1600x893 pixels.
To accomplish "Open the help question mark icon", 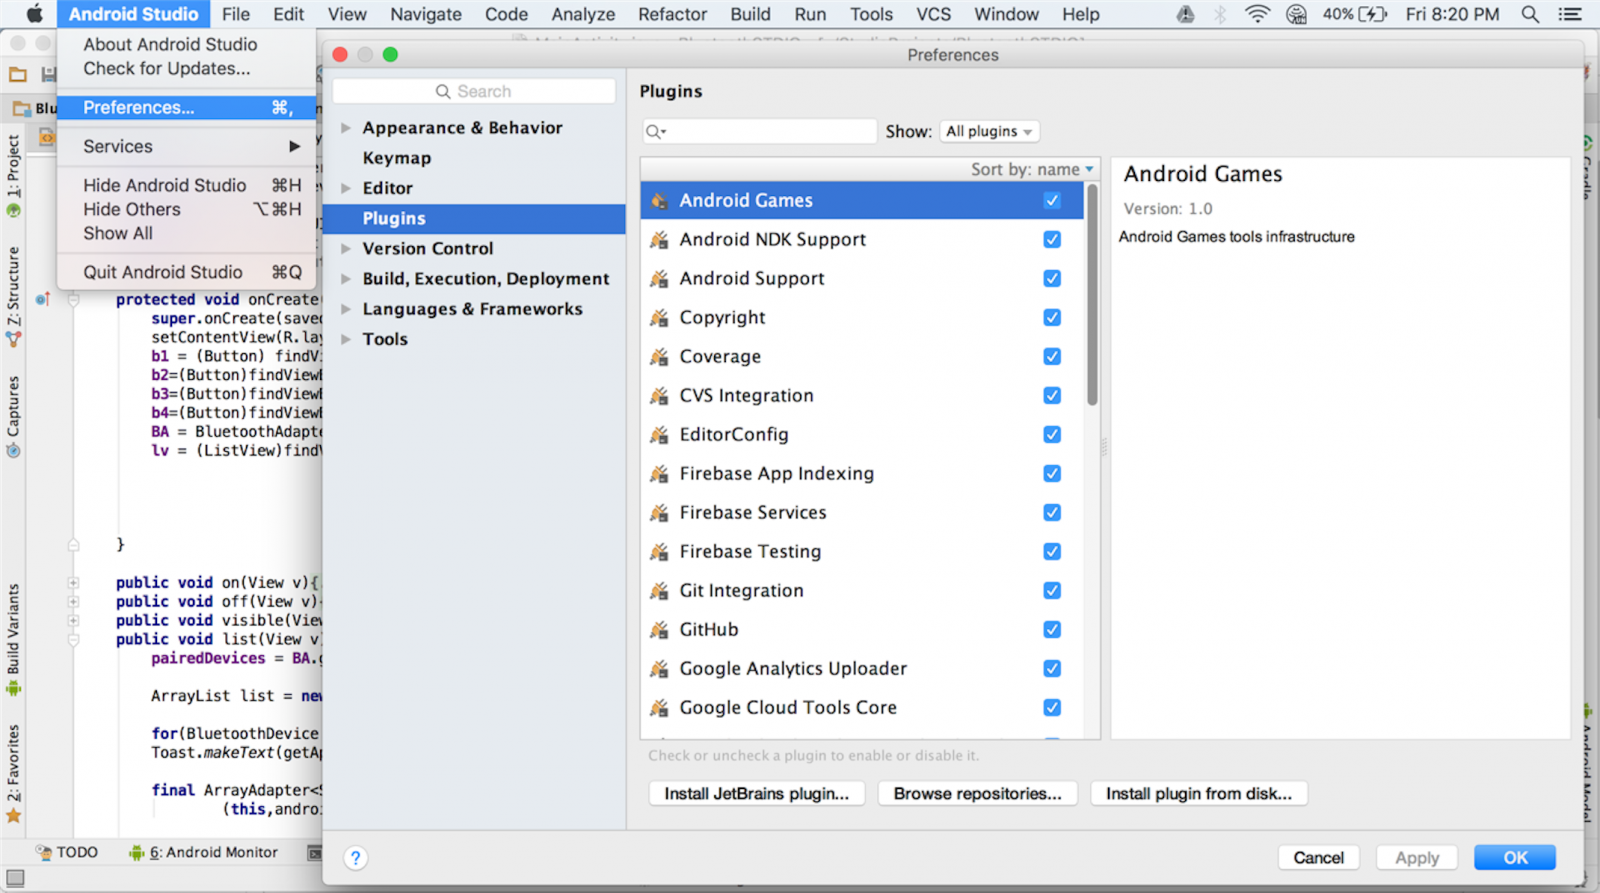I will point(355,858).
